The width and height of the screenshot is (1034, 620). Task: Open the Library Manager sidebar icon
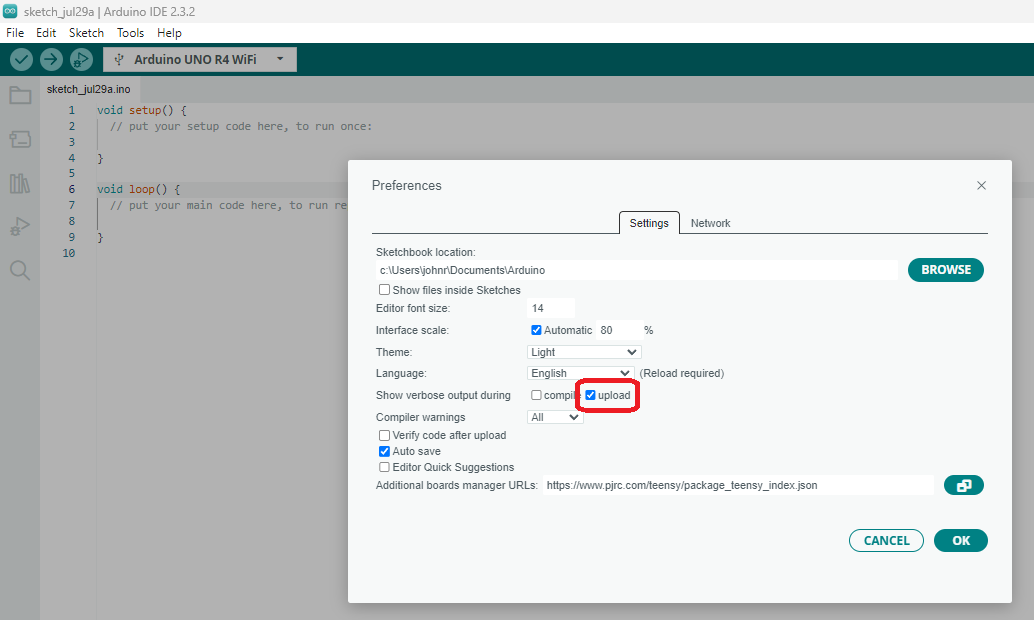(x=20, y=183)
